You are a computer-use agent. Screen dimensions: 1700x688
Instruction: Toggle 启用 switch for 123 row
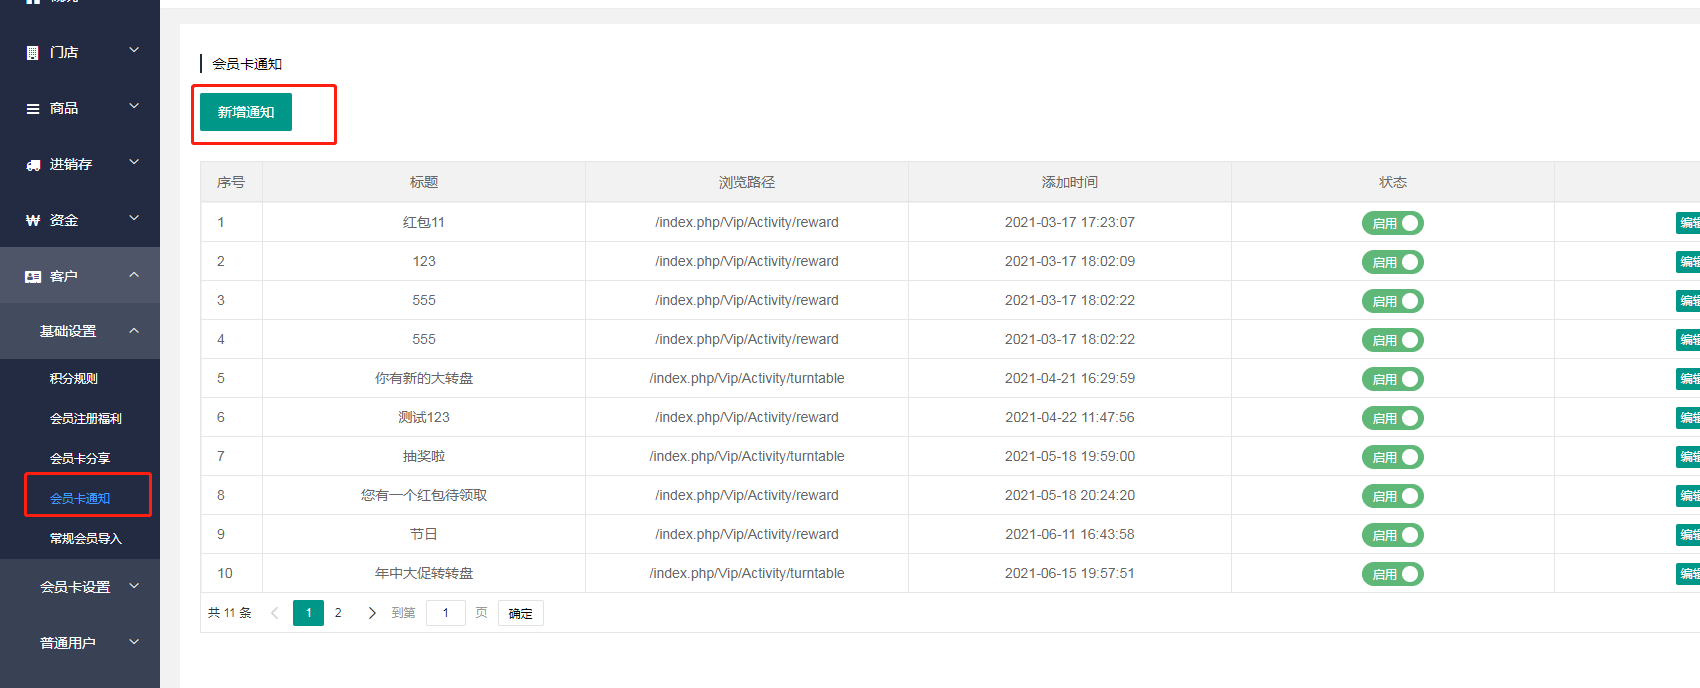1392,262
